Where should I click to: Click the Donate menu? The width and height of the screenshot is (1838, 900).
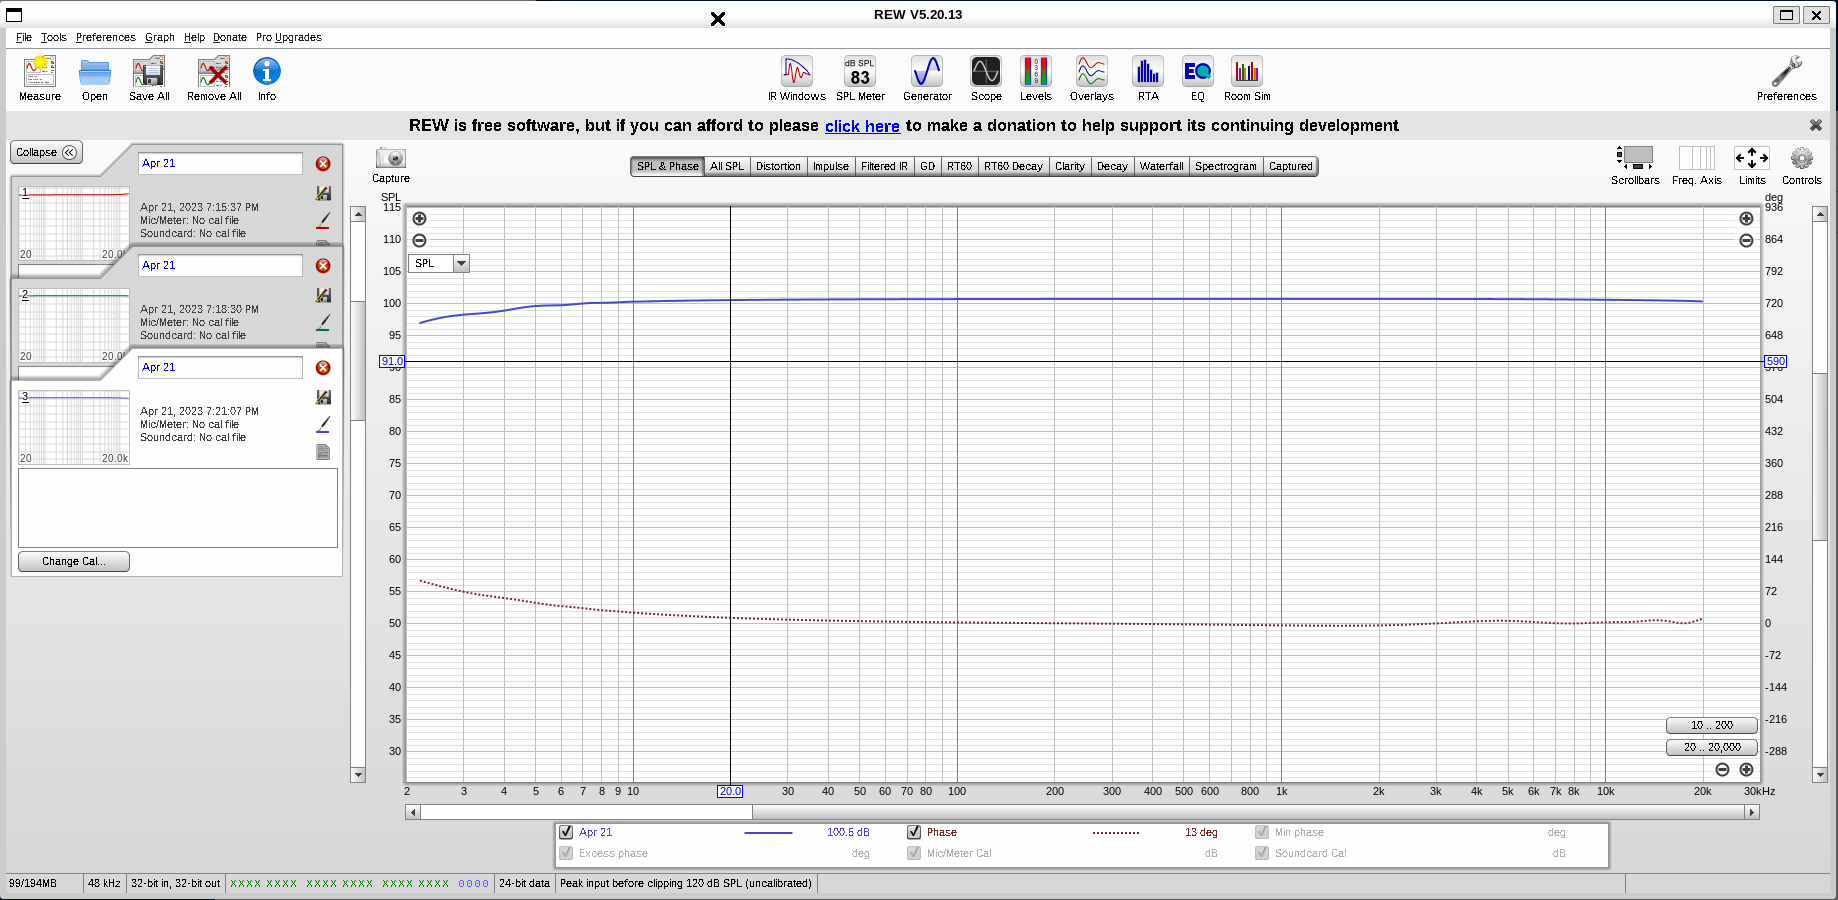click(x=230, y=37)
